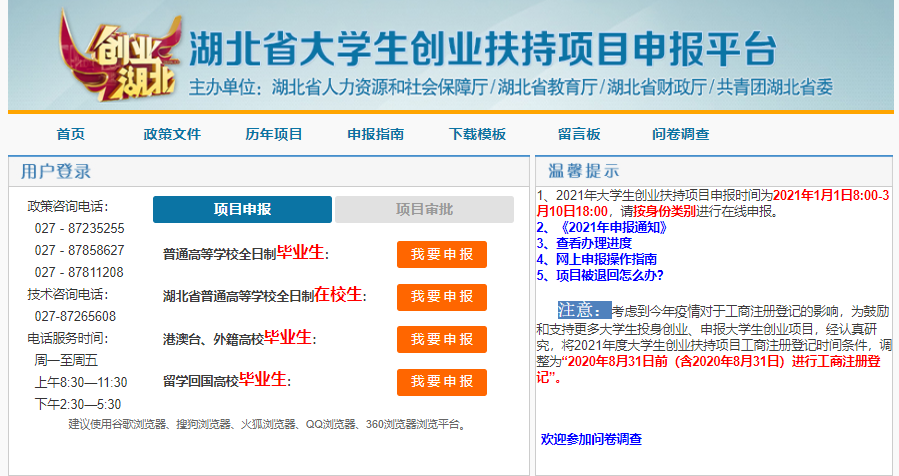The height and width of the screenshot is (476, 899).
Task: Switch to the 项目申报 tab
Action: (242, 210)
